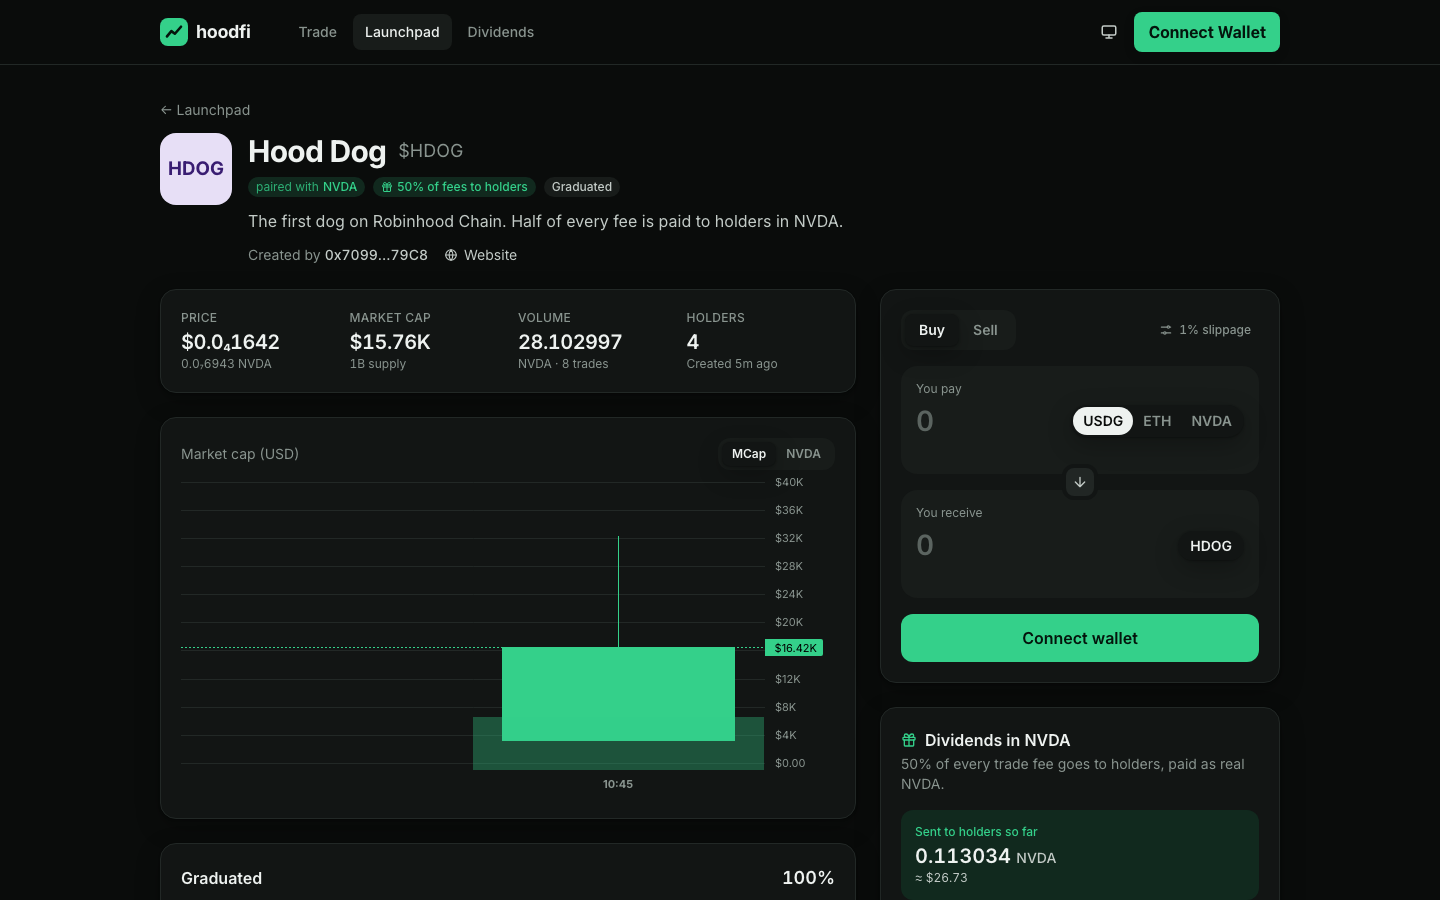Screen dimensions: 1440x900
Task: Select MCap chart mode
Action: click(749, 454)
